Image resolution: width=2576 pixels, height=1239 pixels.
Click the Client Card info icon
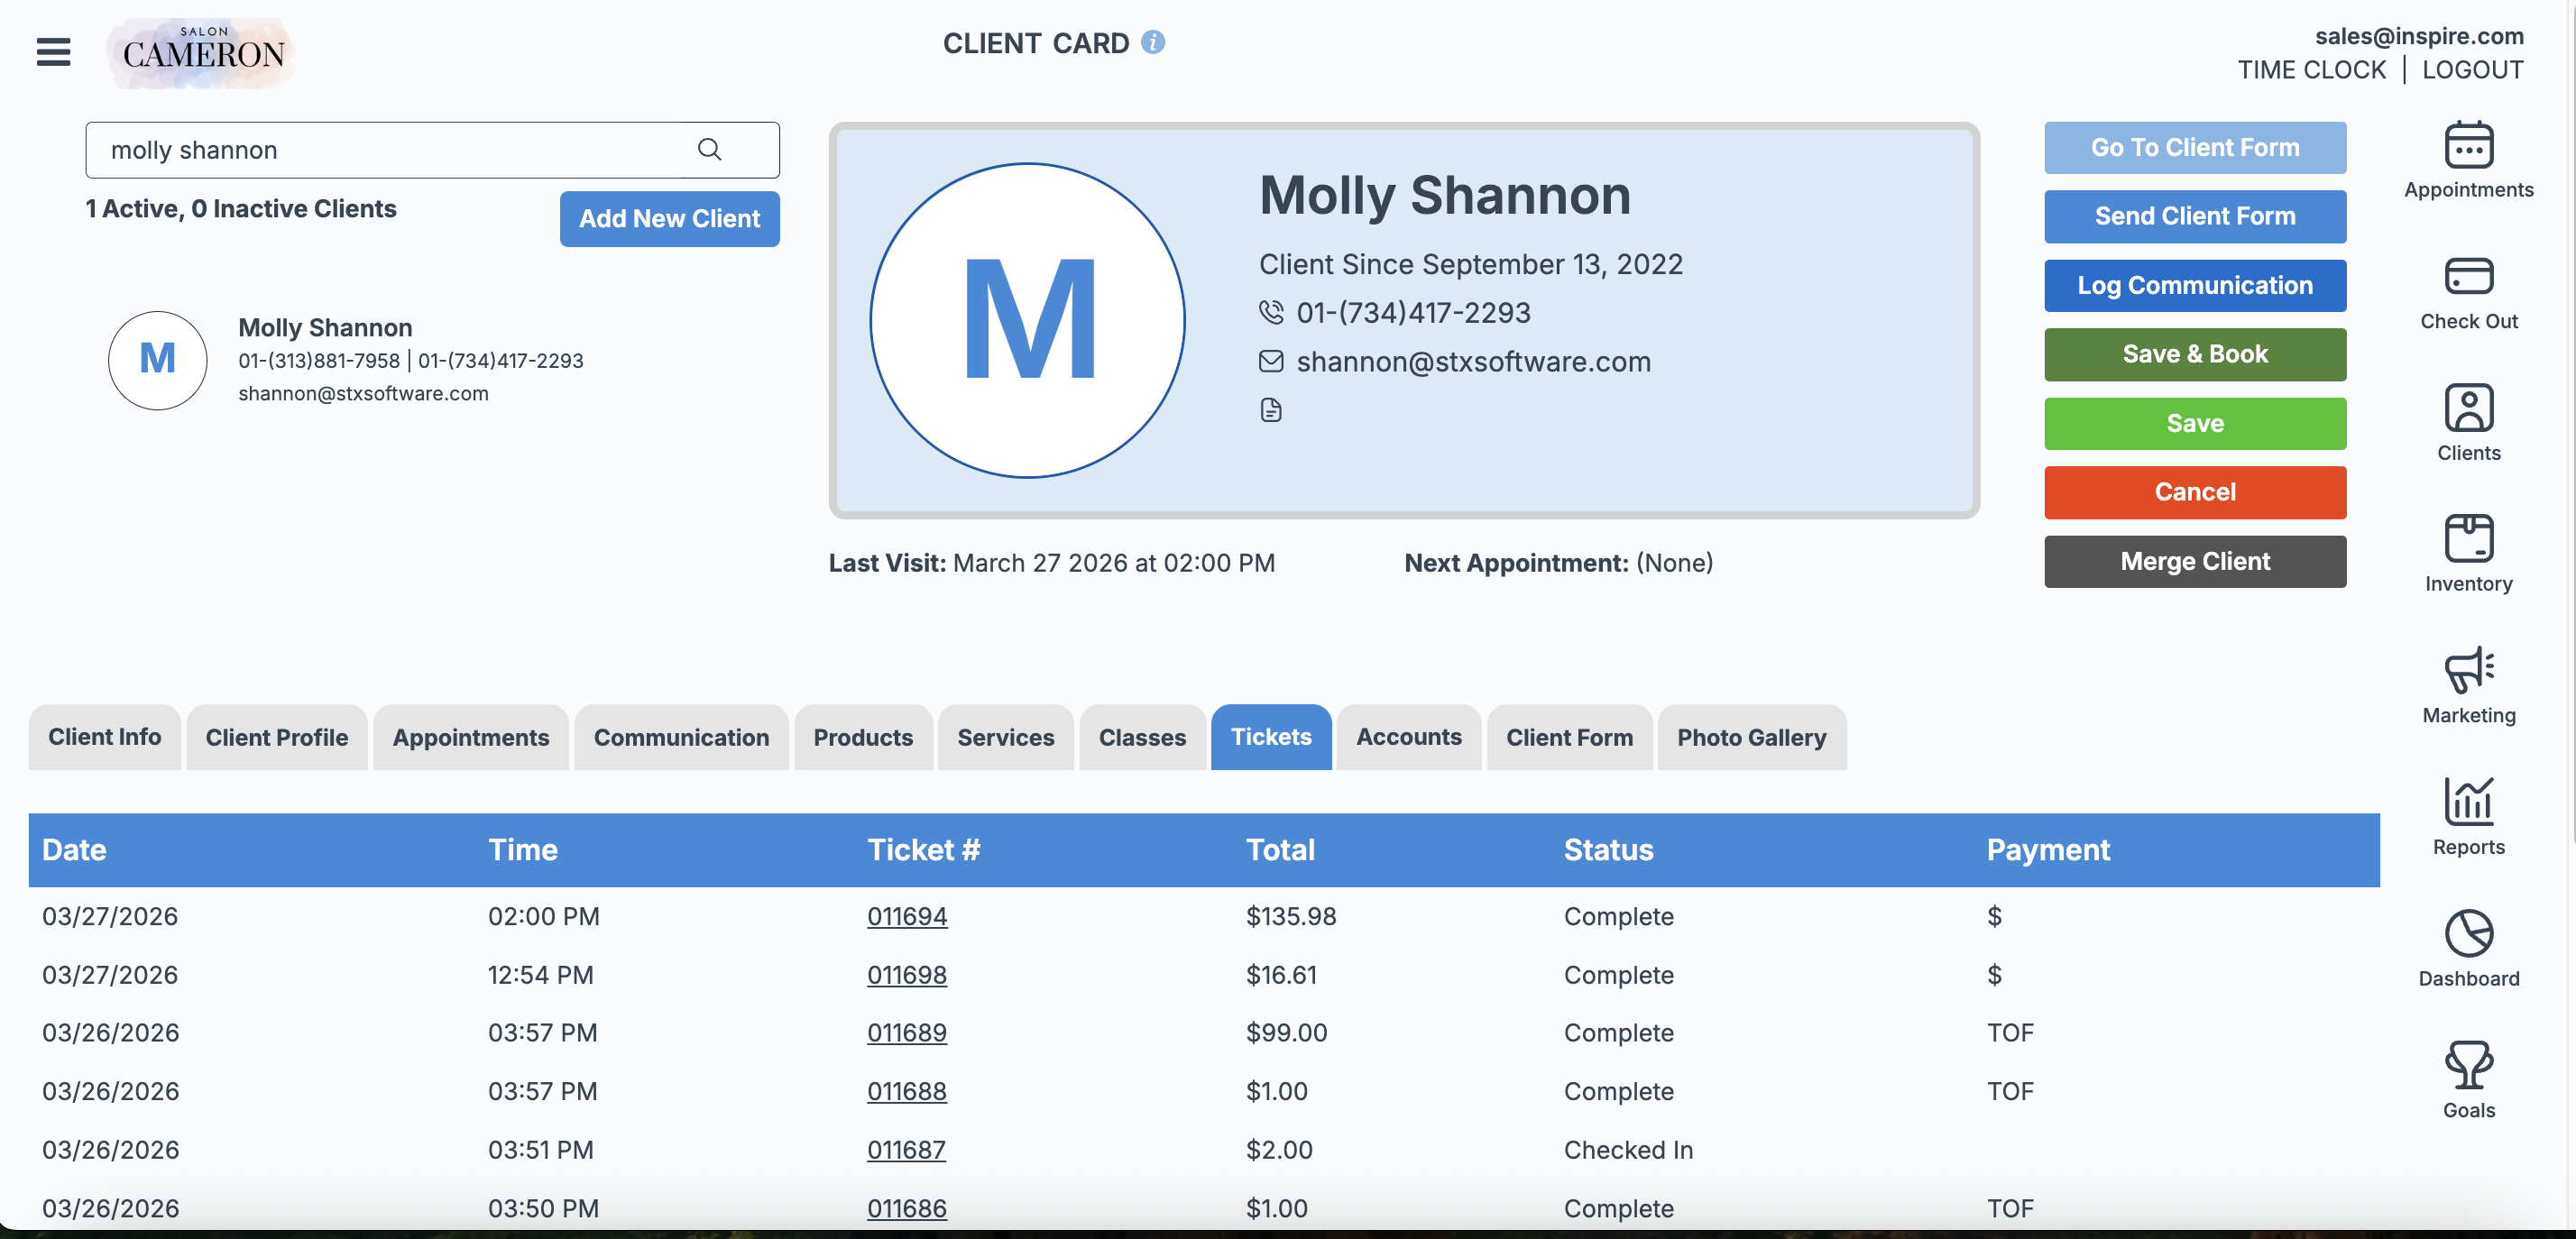point(1153,42)
